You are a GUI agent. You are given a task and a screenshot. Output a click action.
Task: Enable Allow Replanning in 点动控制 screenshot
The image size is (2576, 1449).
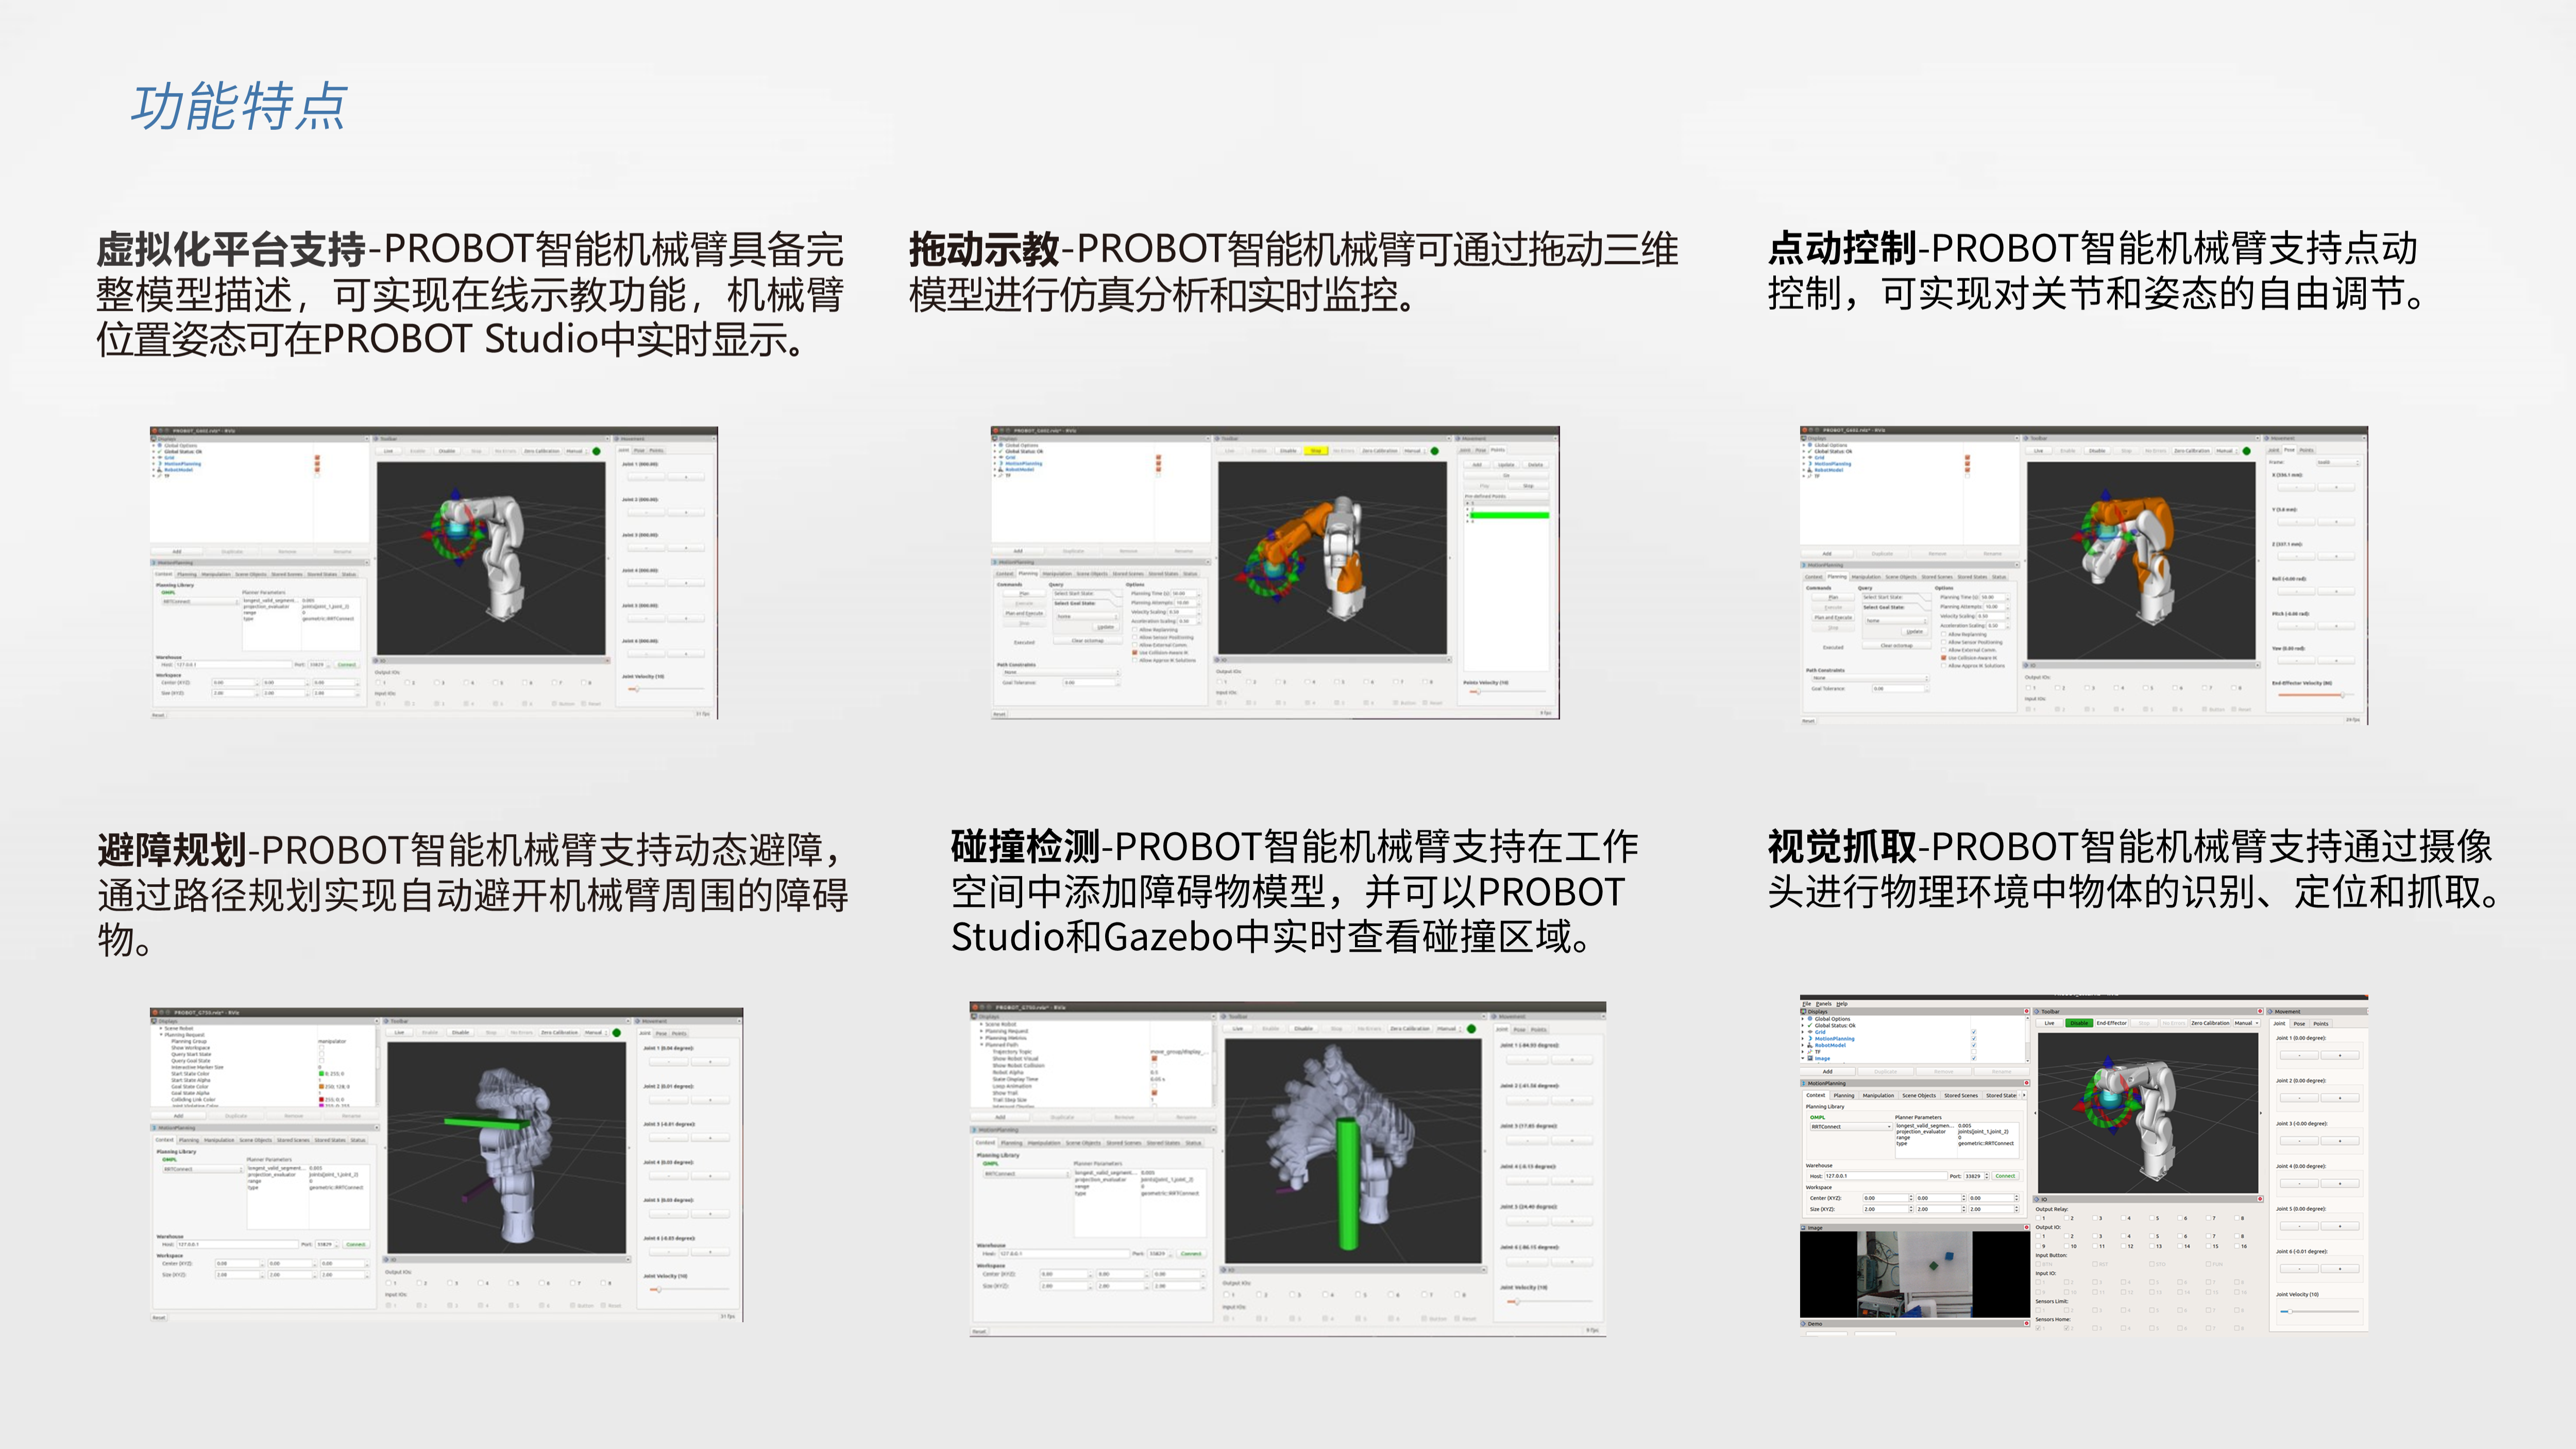(x=1944, y=634)
